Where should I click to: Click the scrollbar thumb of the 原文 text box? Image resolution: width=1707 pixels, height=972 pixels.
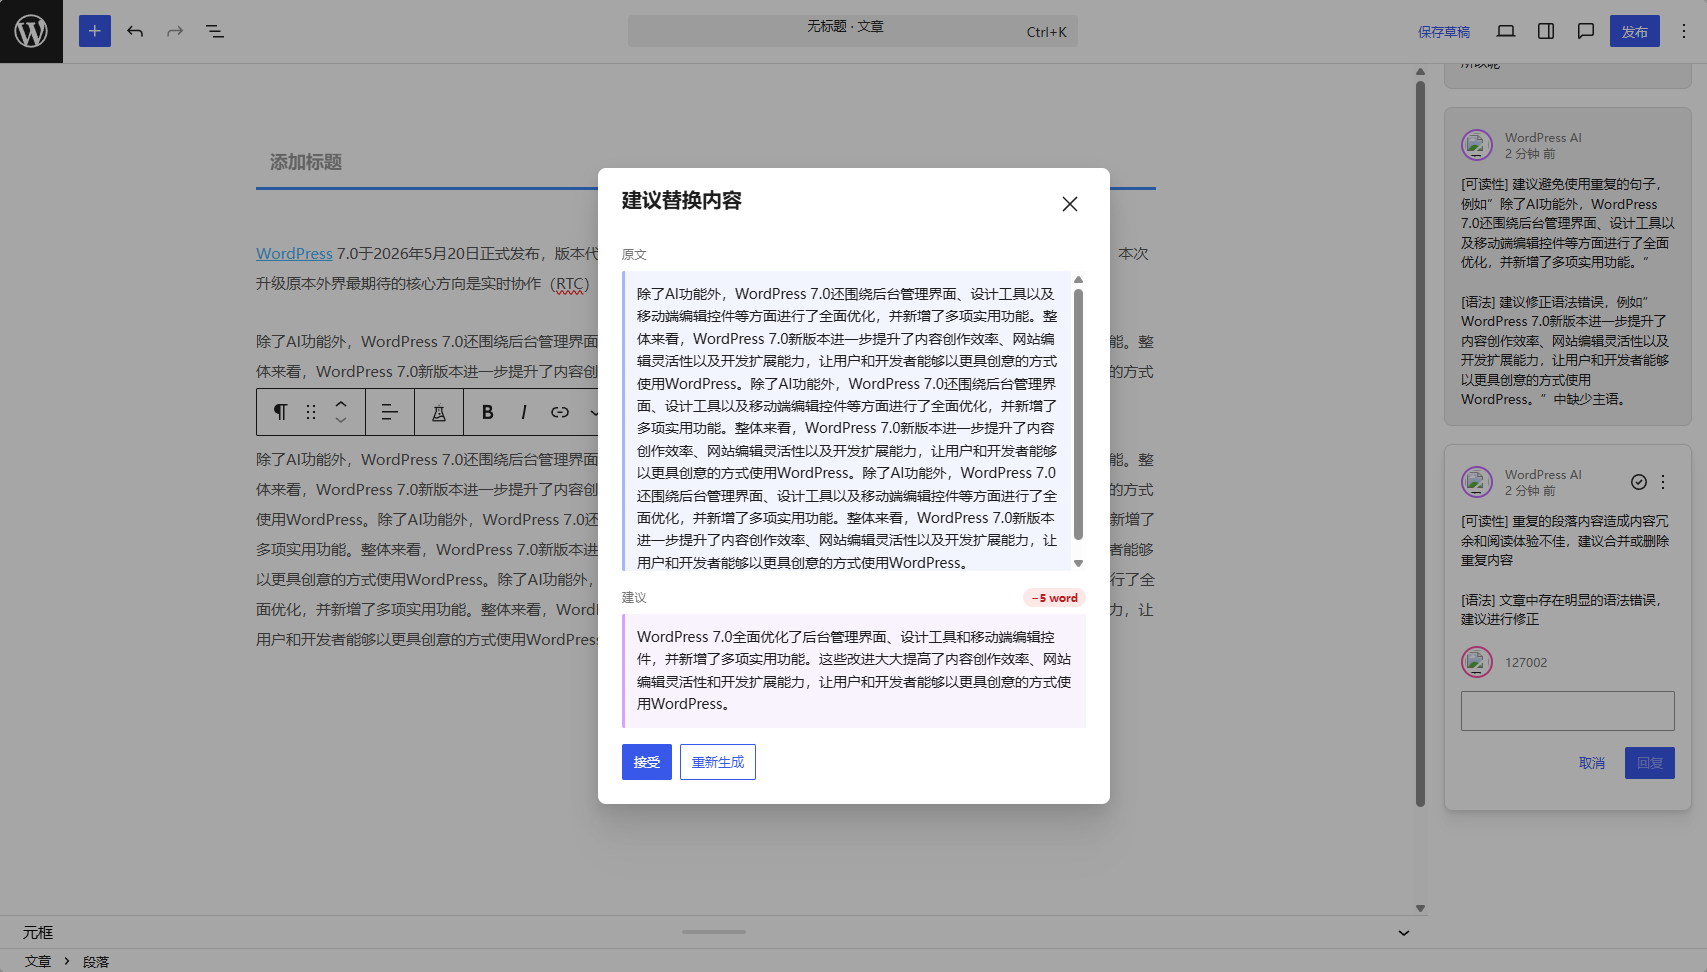pyautogui.click(x=1078, y=415)
